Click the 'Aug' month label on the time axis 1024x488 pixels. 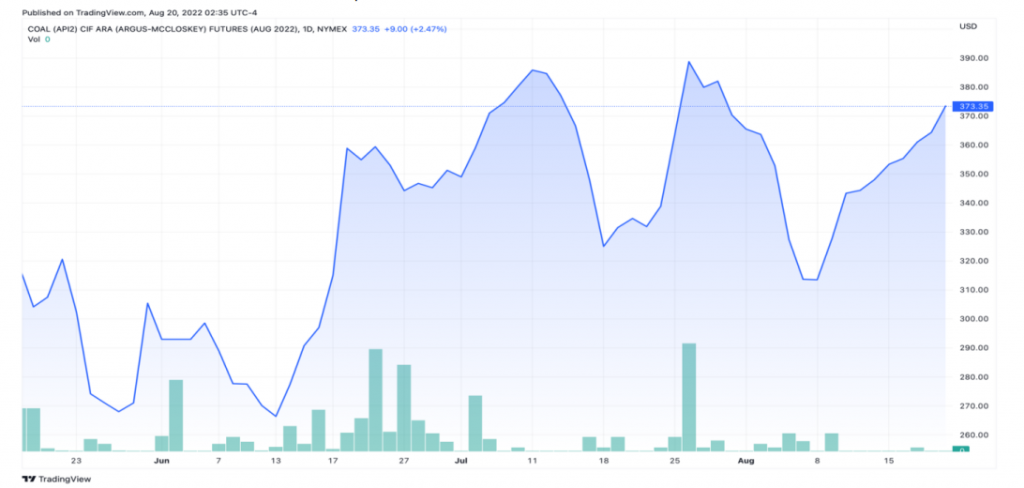[746, 461]
